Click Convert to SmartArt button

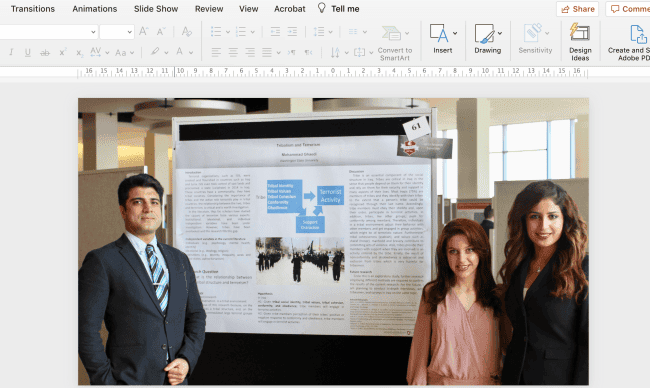395,43
